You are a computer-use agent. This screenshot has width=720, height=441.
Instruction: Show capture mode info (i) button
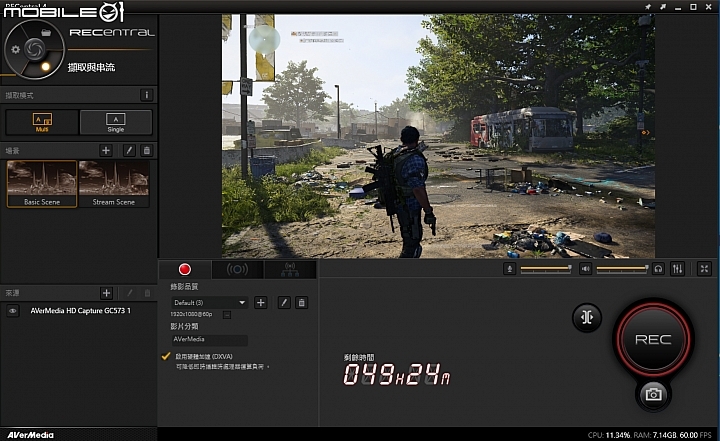coord(146,95)
